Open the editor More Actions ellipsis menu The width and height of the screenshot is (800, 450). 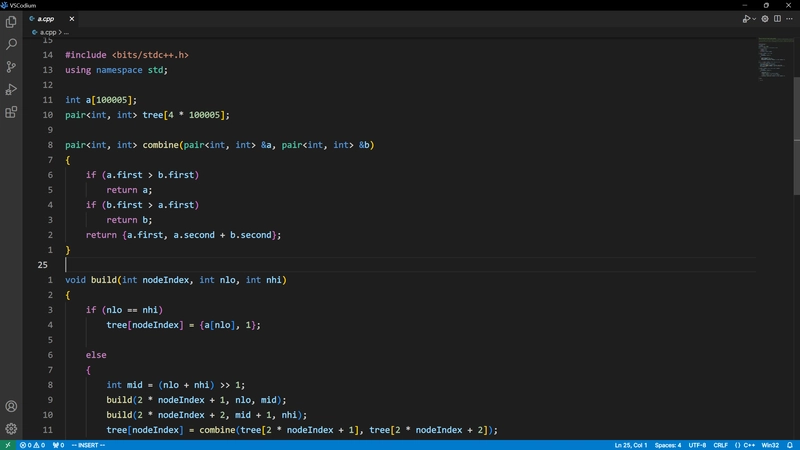point(790,18)
